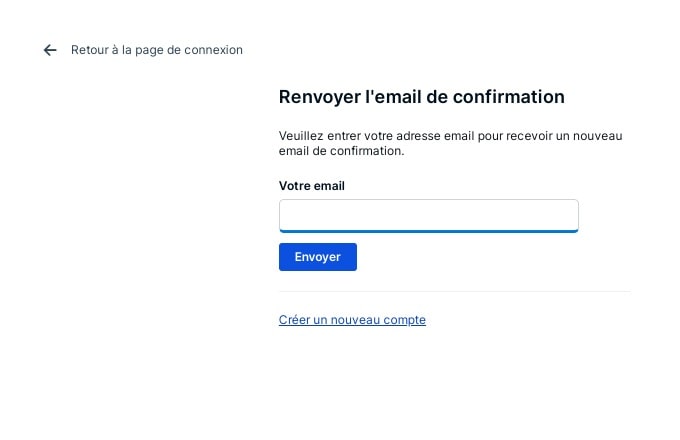
Task: Submit the form with Envoyer
Action: (x=317, y=257)
